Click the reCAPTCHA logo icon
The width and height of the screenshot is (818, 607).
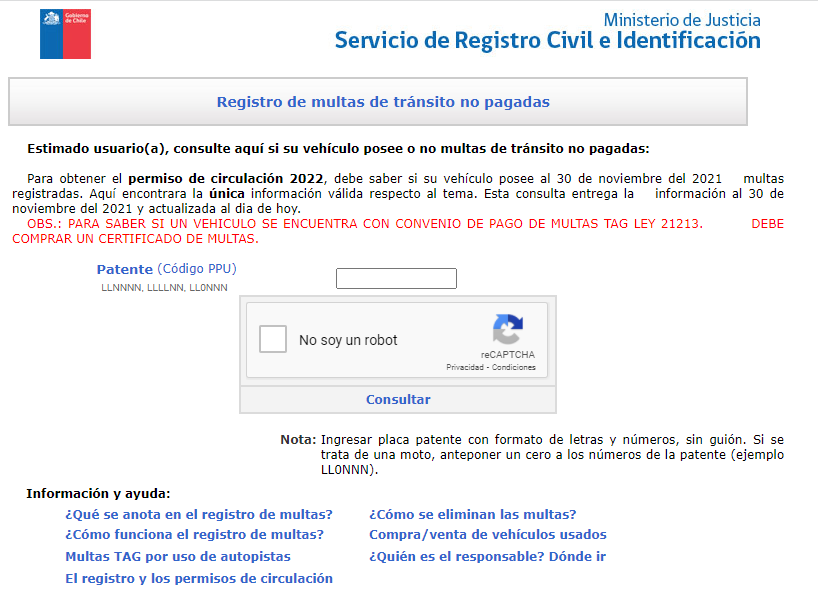point(508,330)
